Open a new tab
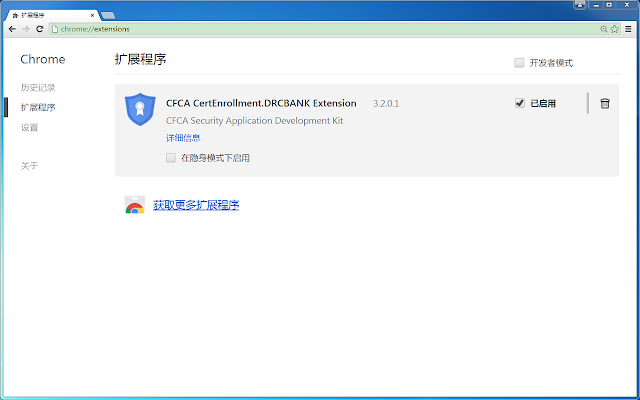This screenshot has width=640, height=400. [108, 16]
